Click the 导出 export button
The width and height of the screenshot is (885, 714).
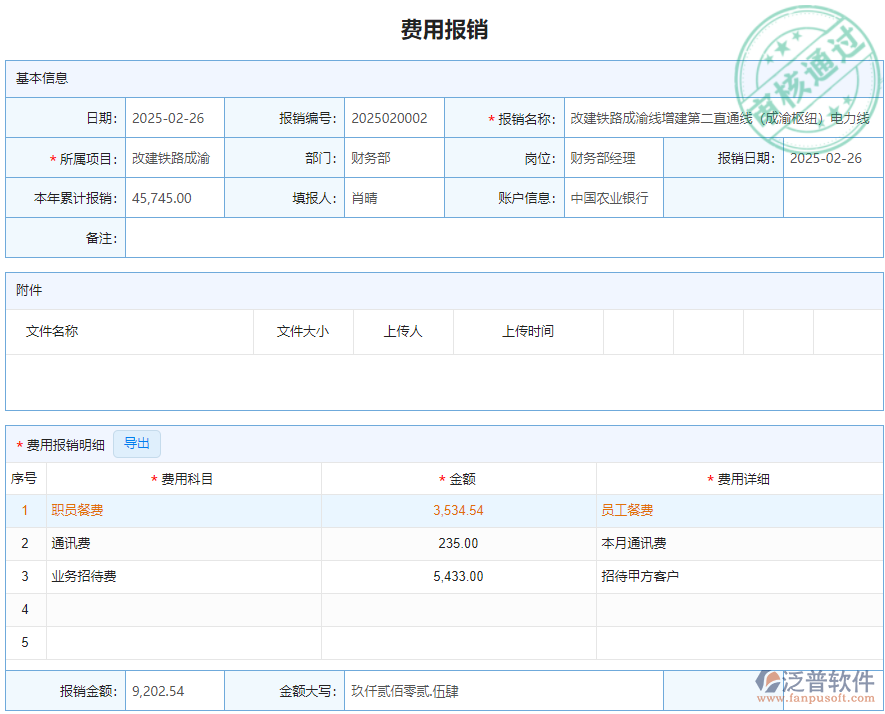tap(137, 443)
